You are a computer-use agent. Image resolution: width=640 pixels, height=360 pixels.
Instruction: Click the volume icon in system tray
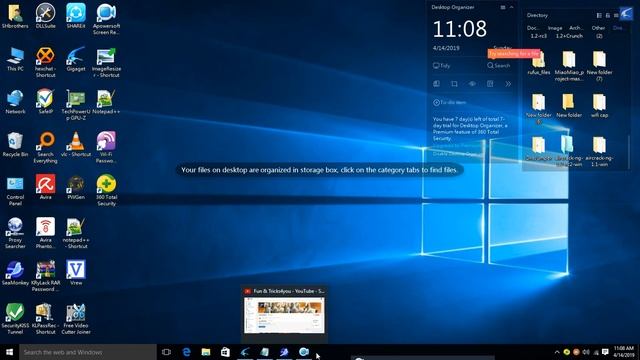click(x=586, y=352)
